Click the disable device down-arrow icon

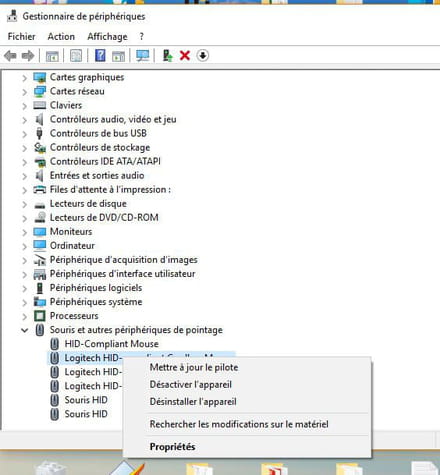click(x=203, y=55)
